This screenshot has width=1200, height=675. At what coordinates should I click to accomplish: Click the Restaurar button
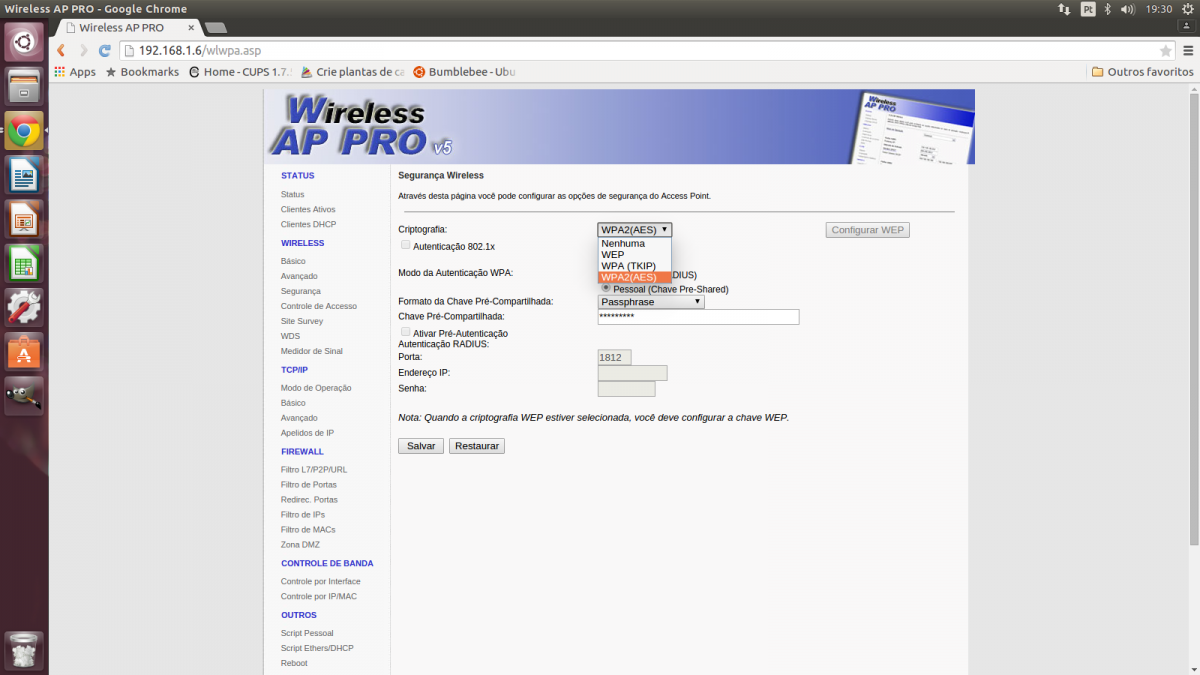pyautogui.click(x=477, y=446)
